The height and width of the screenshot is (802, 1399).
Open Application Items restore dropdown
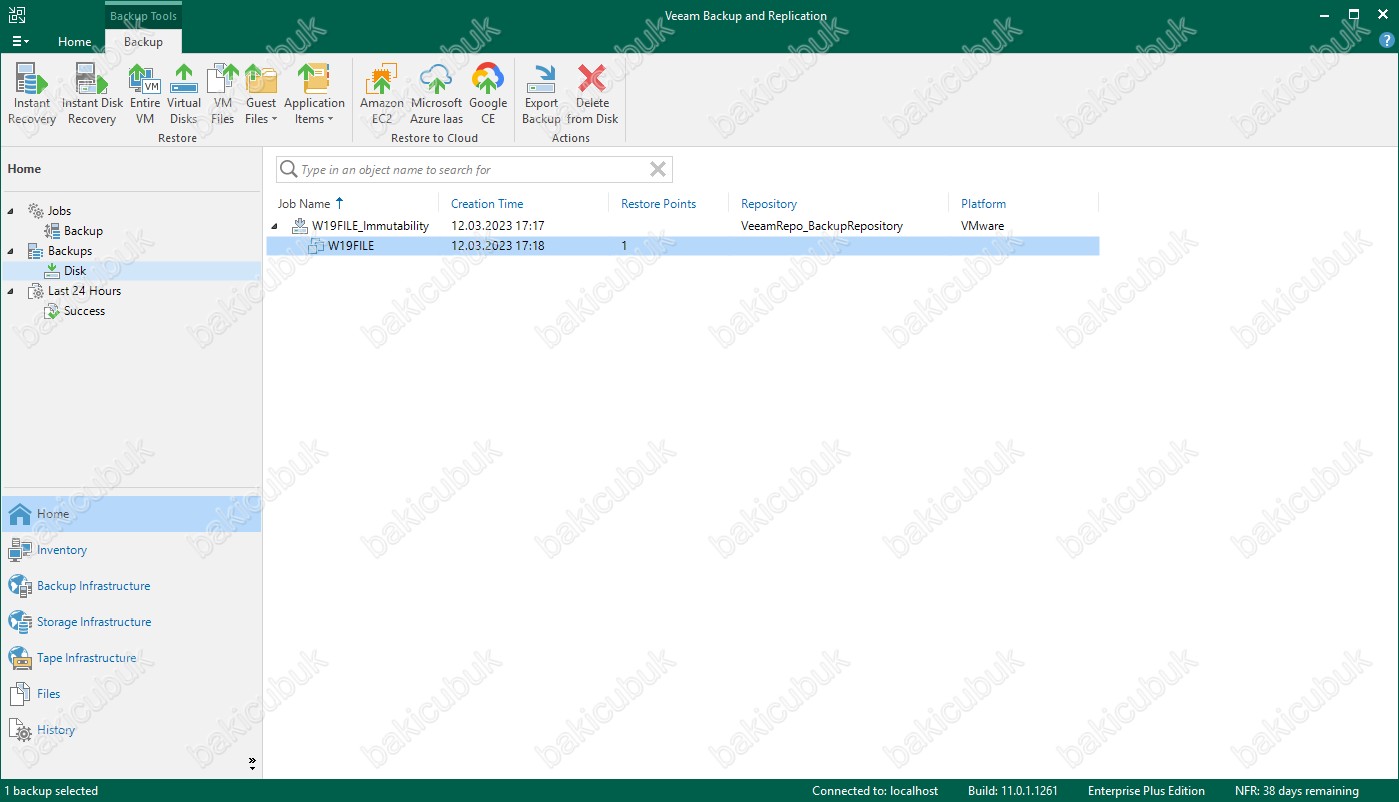point(314,94)
